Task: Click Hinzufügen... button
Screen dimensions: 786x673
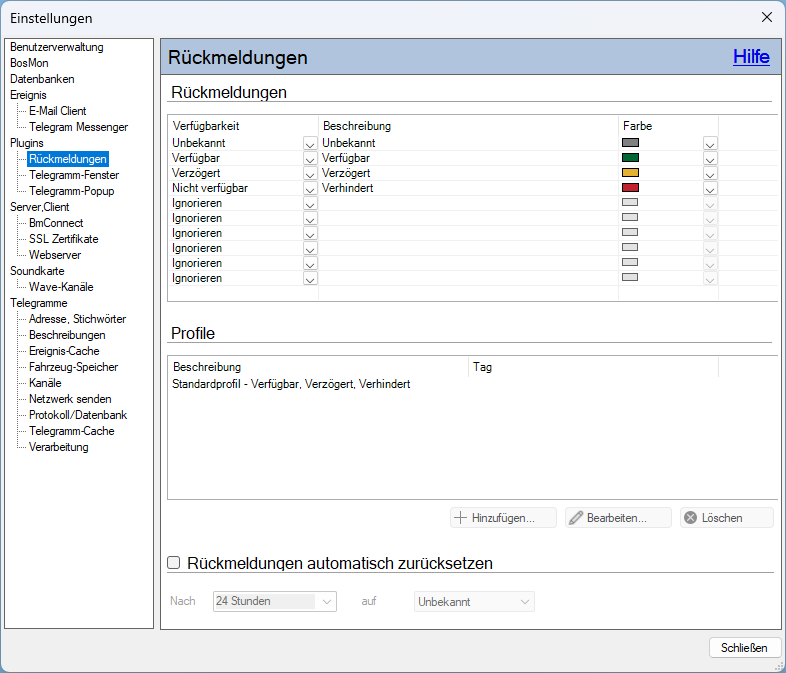Action: tap(503, 518)
